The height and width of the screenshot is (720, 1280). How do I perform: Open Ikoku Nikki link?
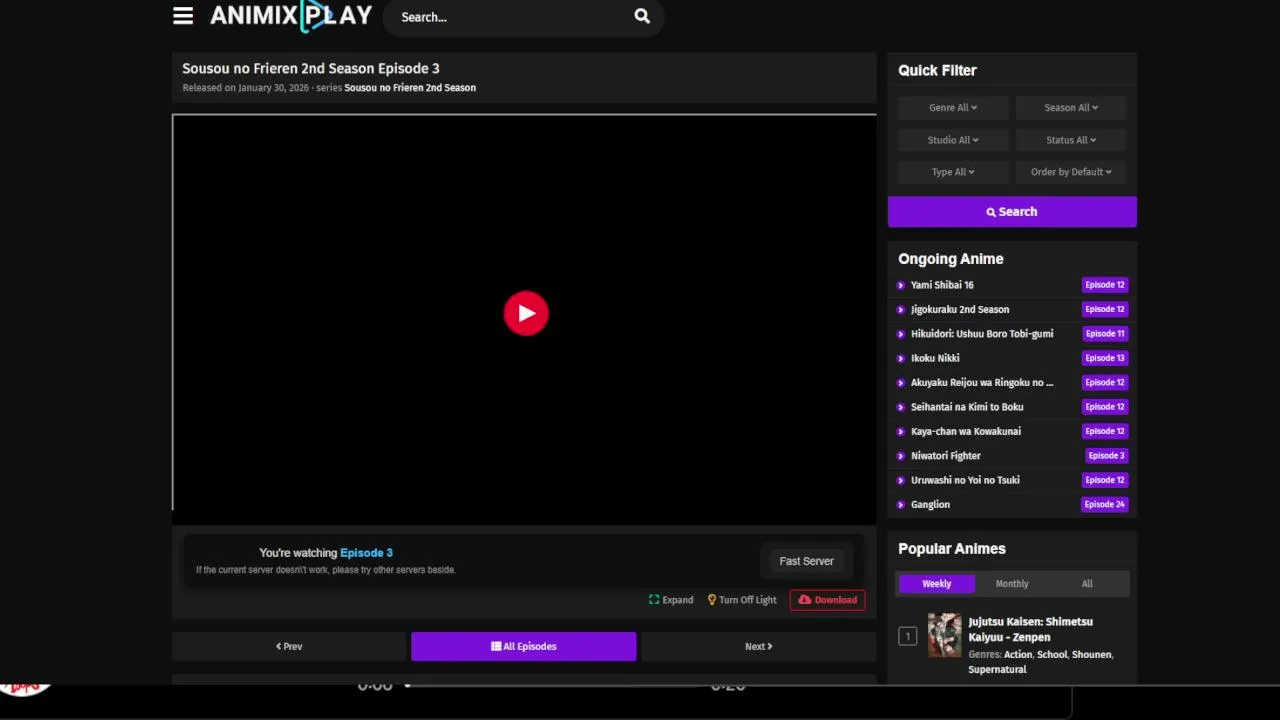[935, 358]
